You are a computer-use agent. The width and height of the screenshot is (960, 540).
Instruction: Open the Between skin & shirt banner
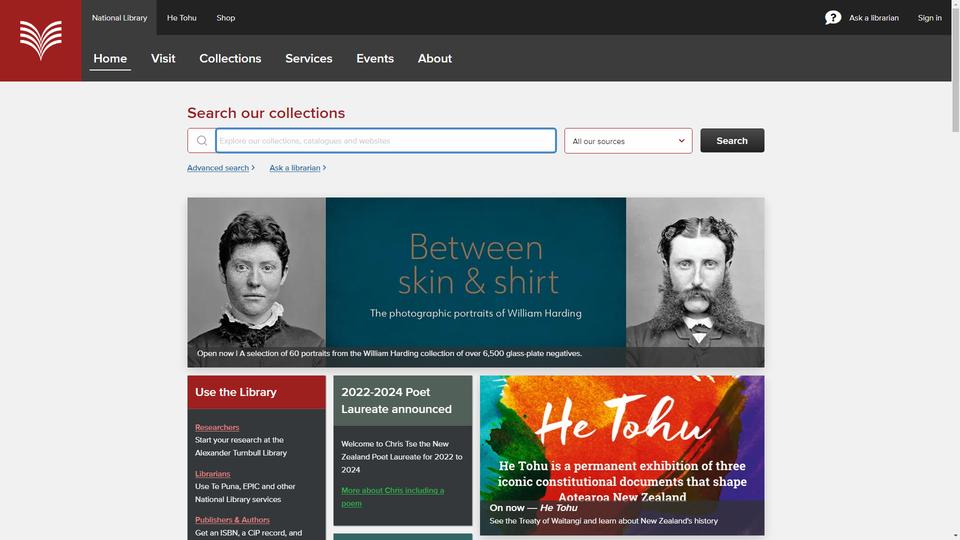pyautogui.click(x=476, y=282)
